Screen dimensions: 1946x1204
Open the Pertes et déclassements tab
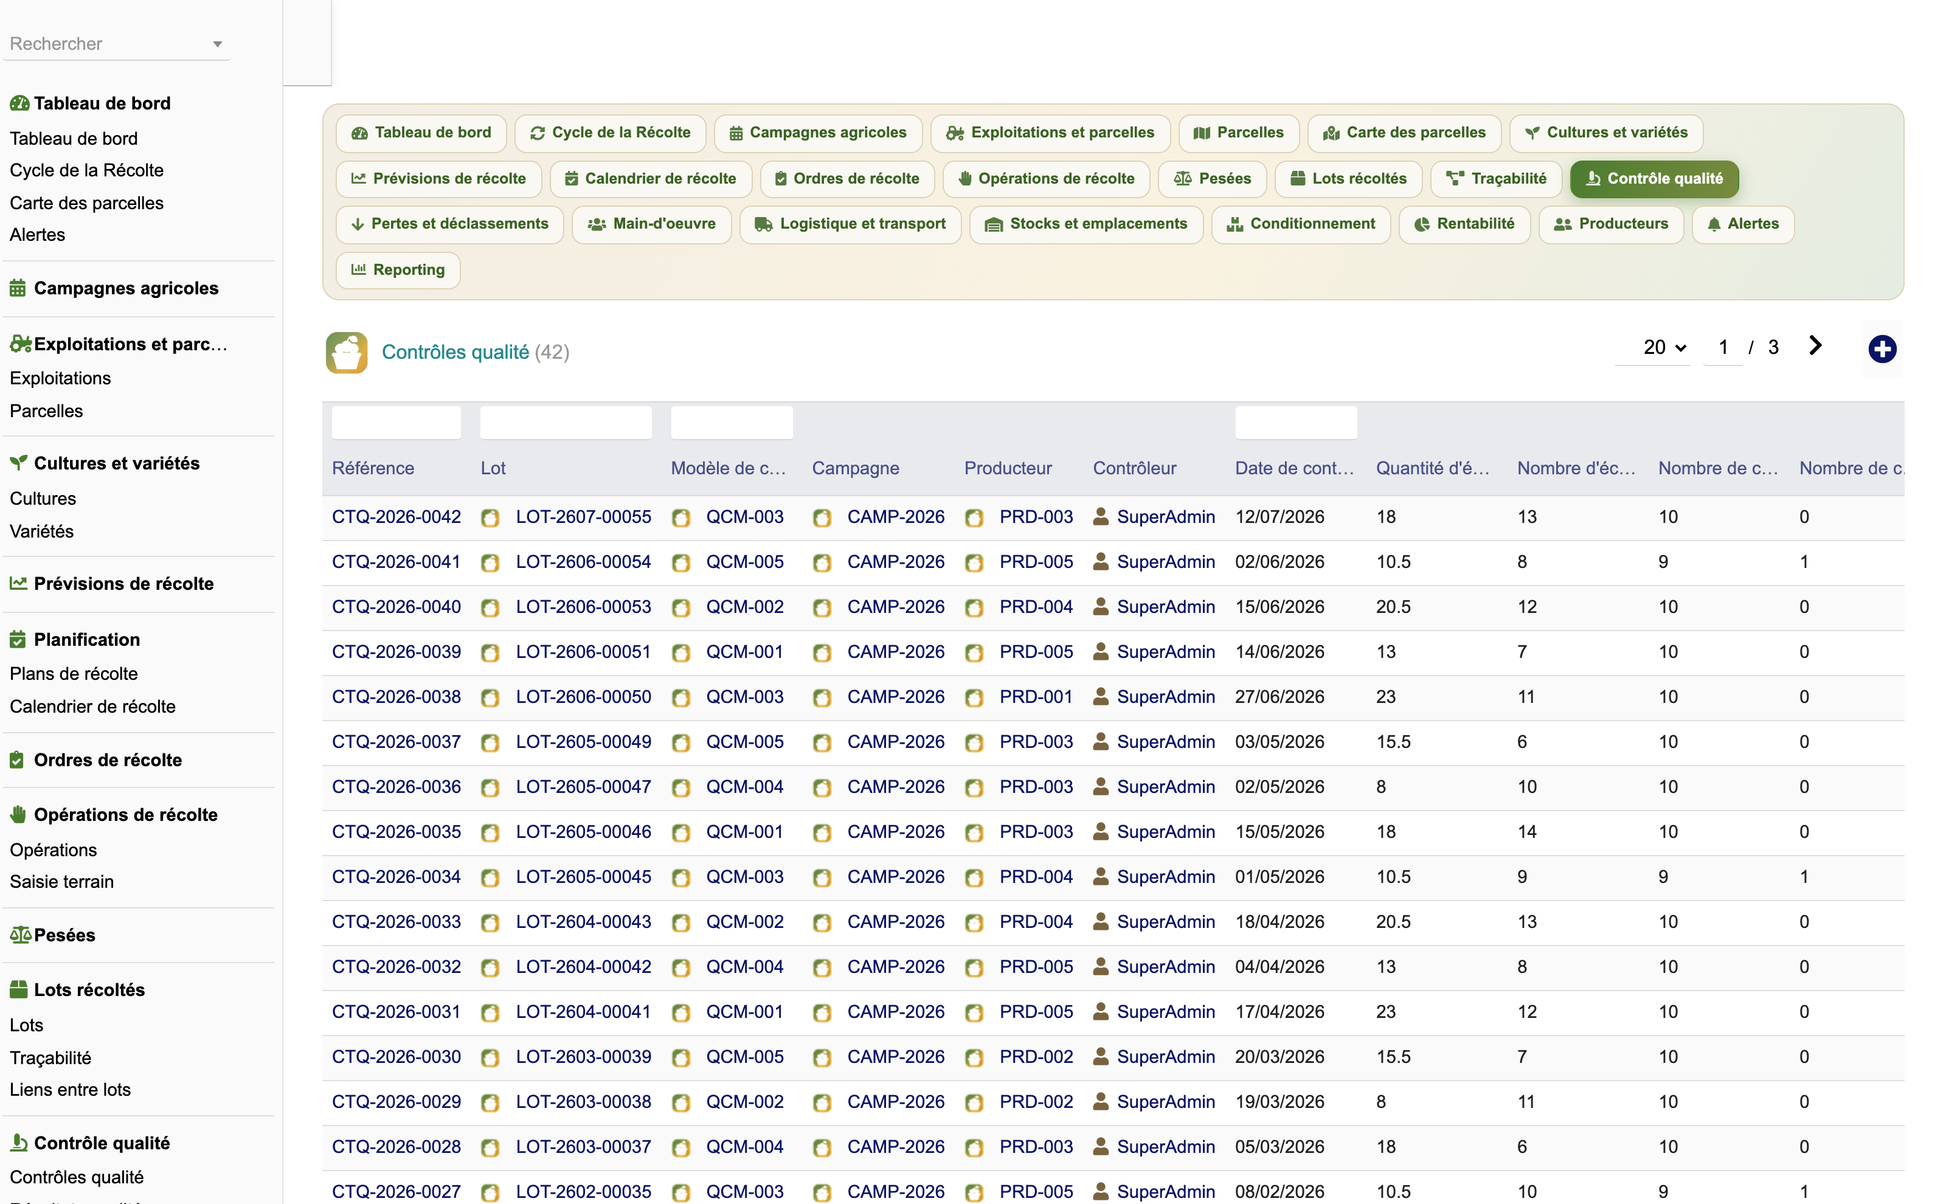tap(450, 224)
